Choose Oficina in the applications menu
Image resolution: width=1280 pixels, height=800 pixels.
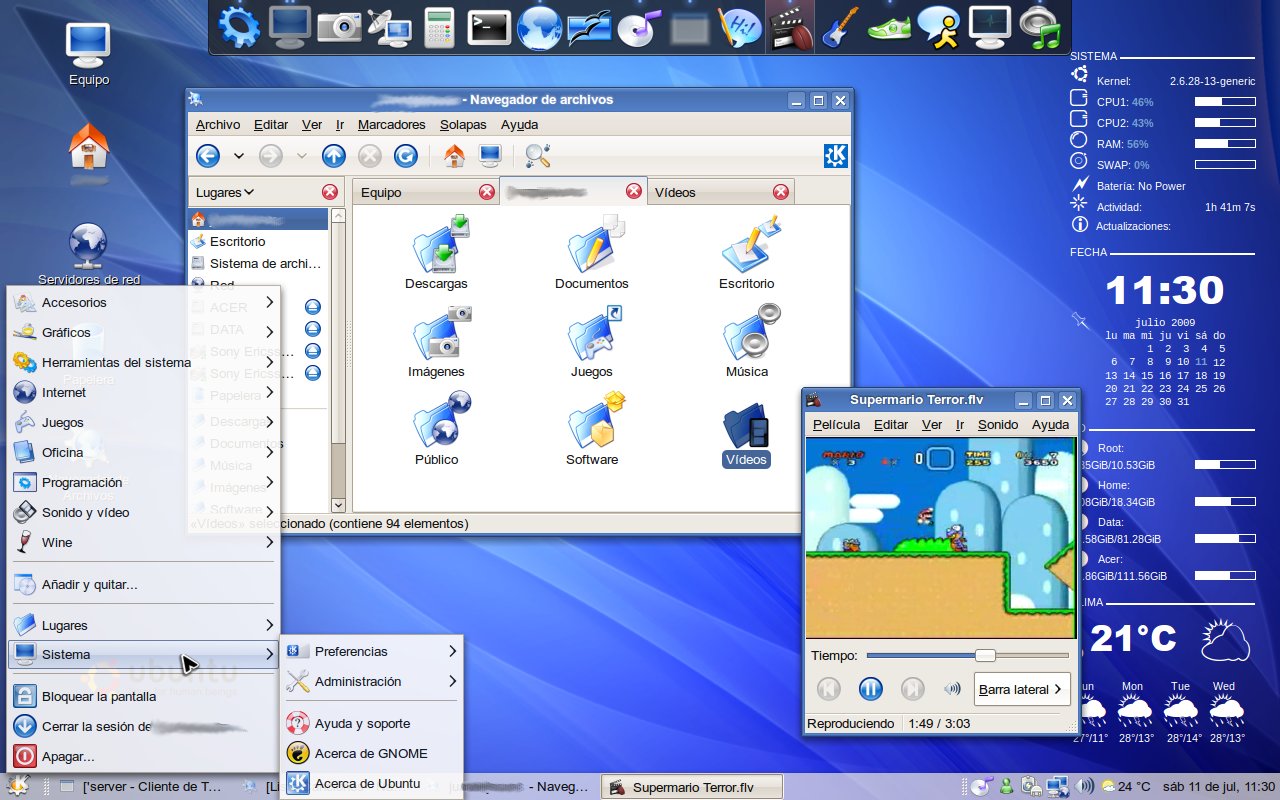click(143, 452)
